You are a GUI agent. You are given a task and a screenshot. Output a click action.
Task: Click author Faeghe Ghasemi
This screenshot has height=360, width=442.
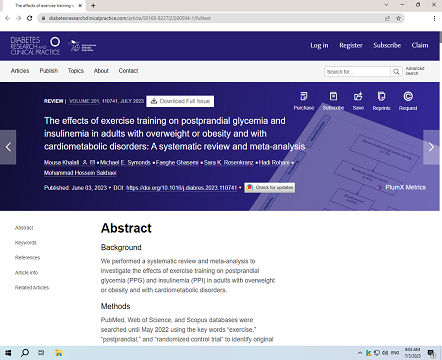click(x=177, y=162)
